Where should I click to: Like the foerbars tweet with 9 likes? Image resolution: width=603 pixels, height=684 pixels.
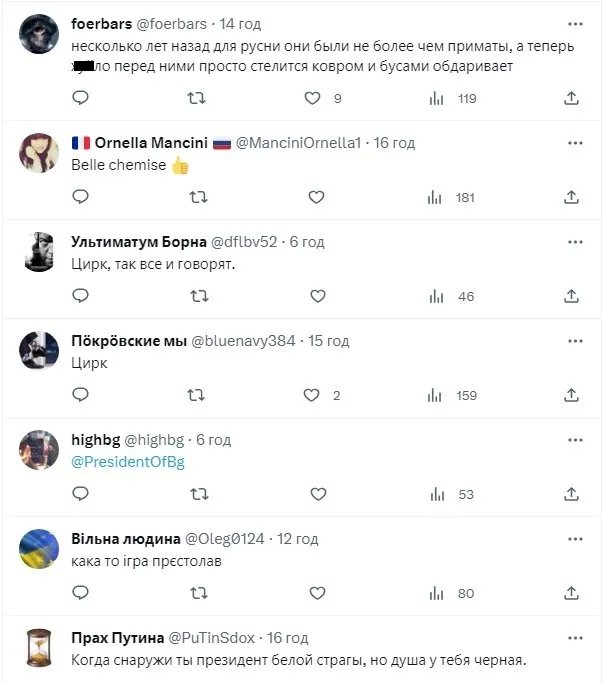[x=312, y=98]
